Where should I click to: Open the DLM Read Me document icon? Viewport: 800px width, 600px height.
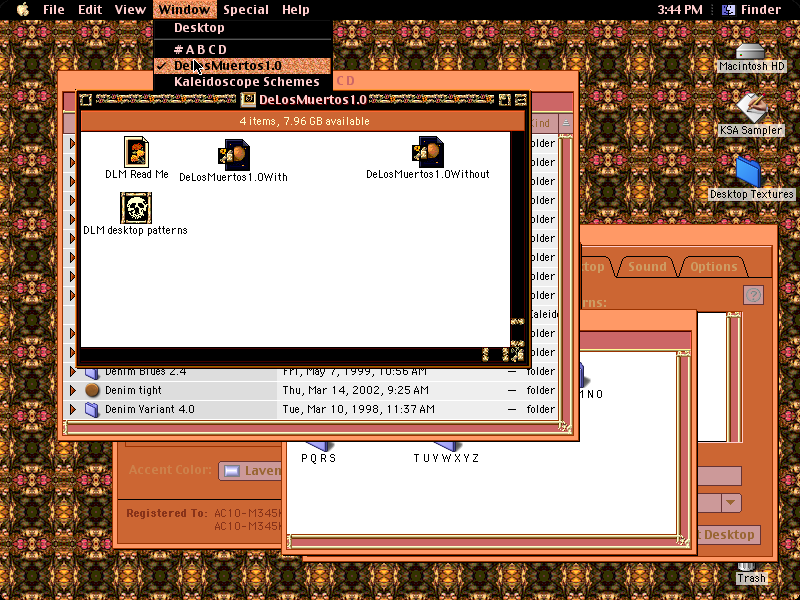[x=136, y=152]
